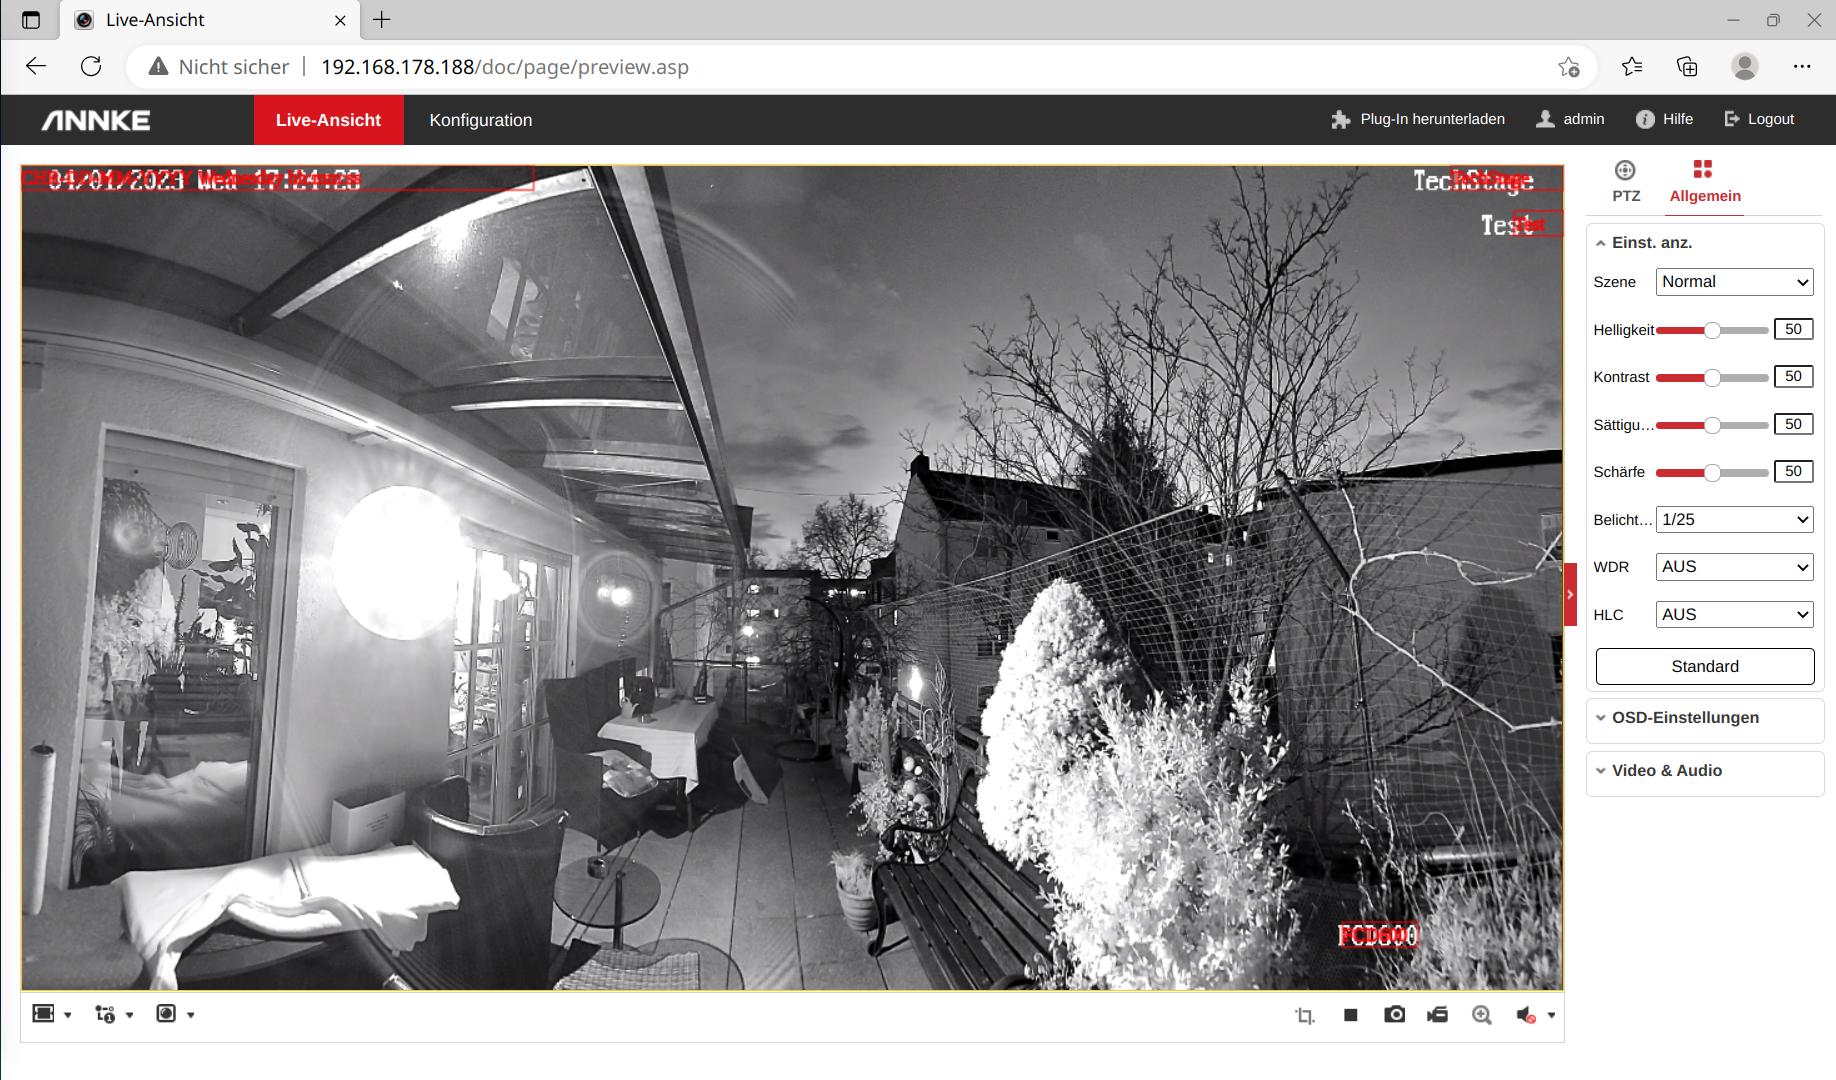This screenshot has width=1836, height=1080.
Task: Open the browser profile avatar
Action: [x=1745, y=67]
